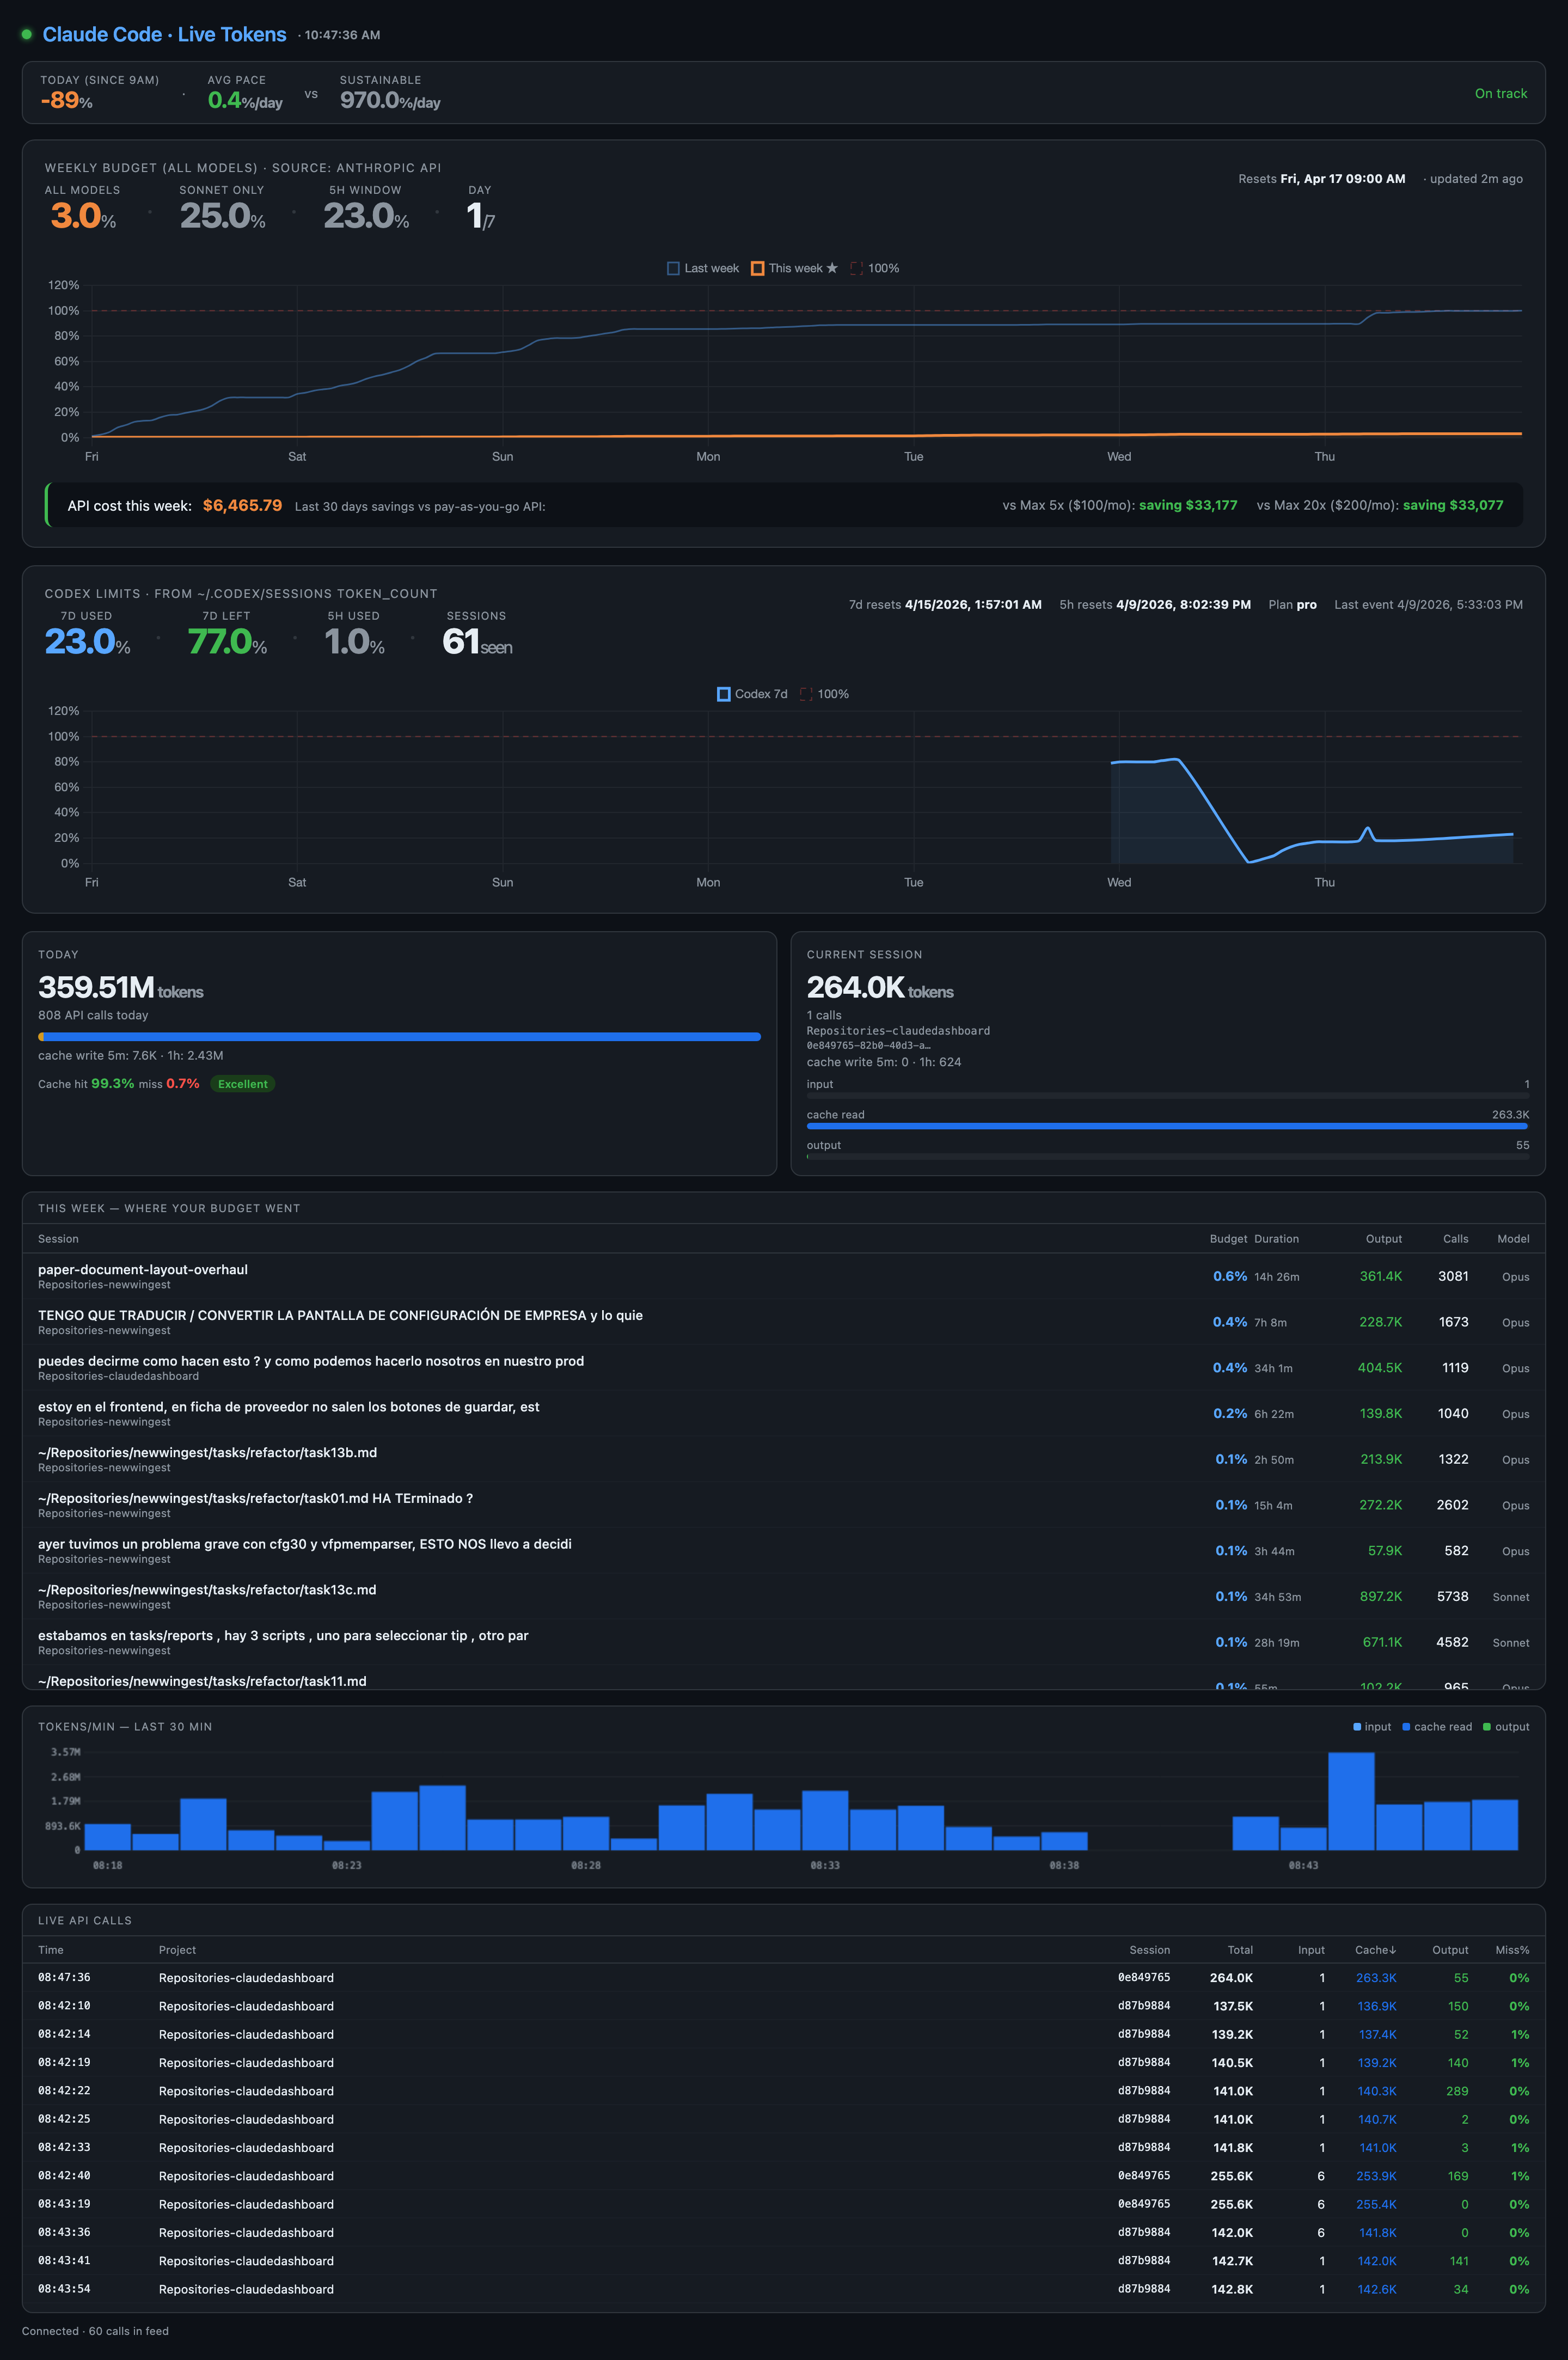Click the star icon next to This week legend
1568x2360 pixels.
(x=831, y=268)
